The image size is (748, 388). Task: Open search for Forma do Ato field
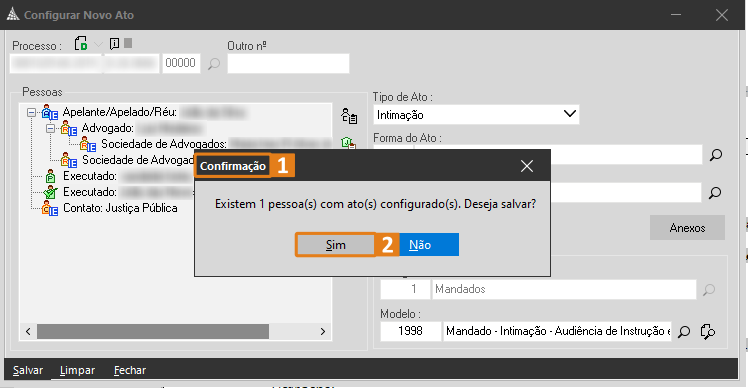click(716, 155)
